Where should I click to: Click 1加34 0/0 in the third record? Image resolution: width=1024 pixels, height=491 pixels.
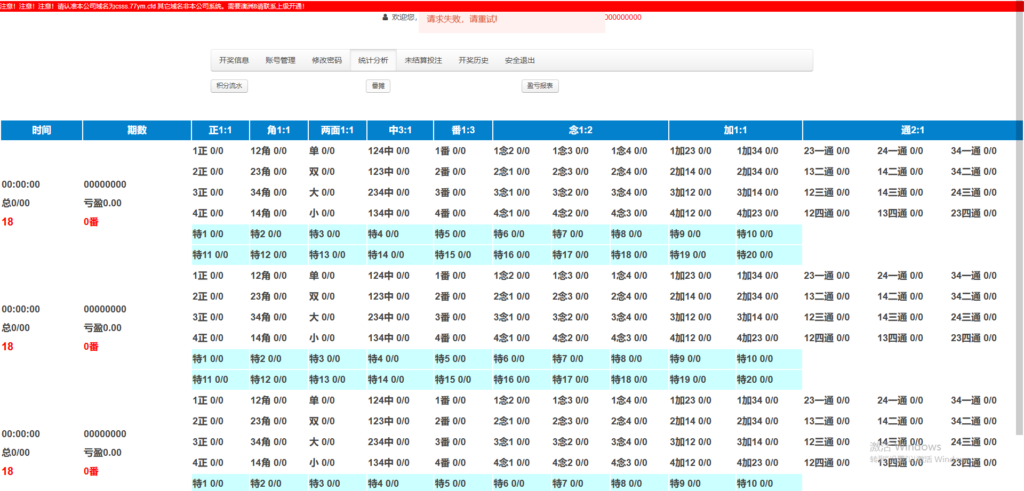pos(758,400)
